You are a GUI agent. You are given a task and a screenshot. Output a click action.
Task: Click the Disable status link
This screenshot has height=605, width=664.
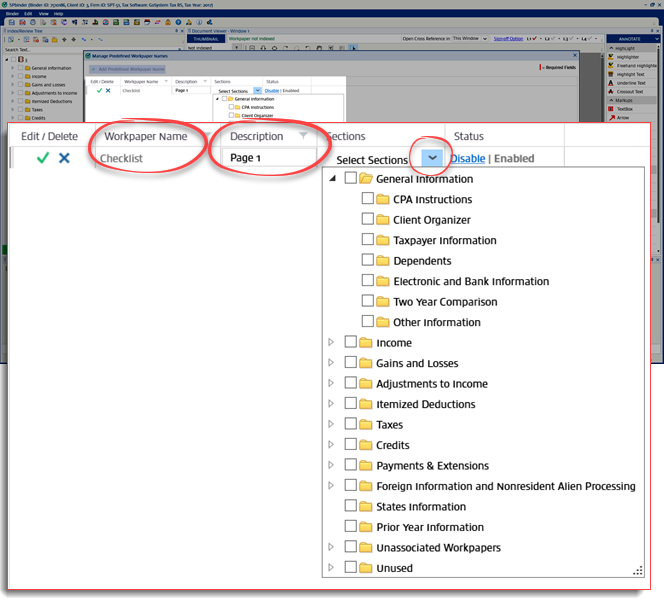click(x=468, y=158)
